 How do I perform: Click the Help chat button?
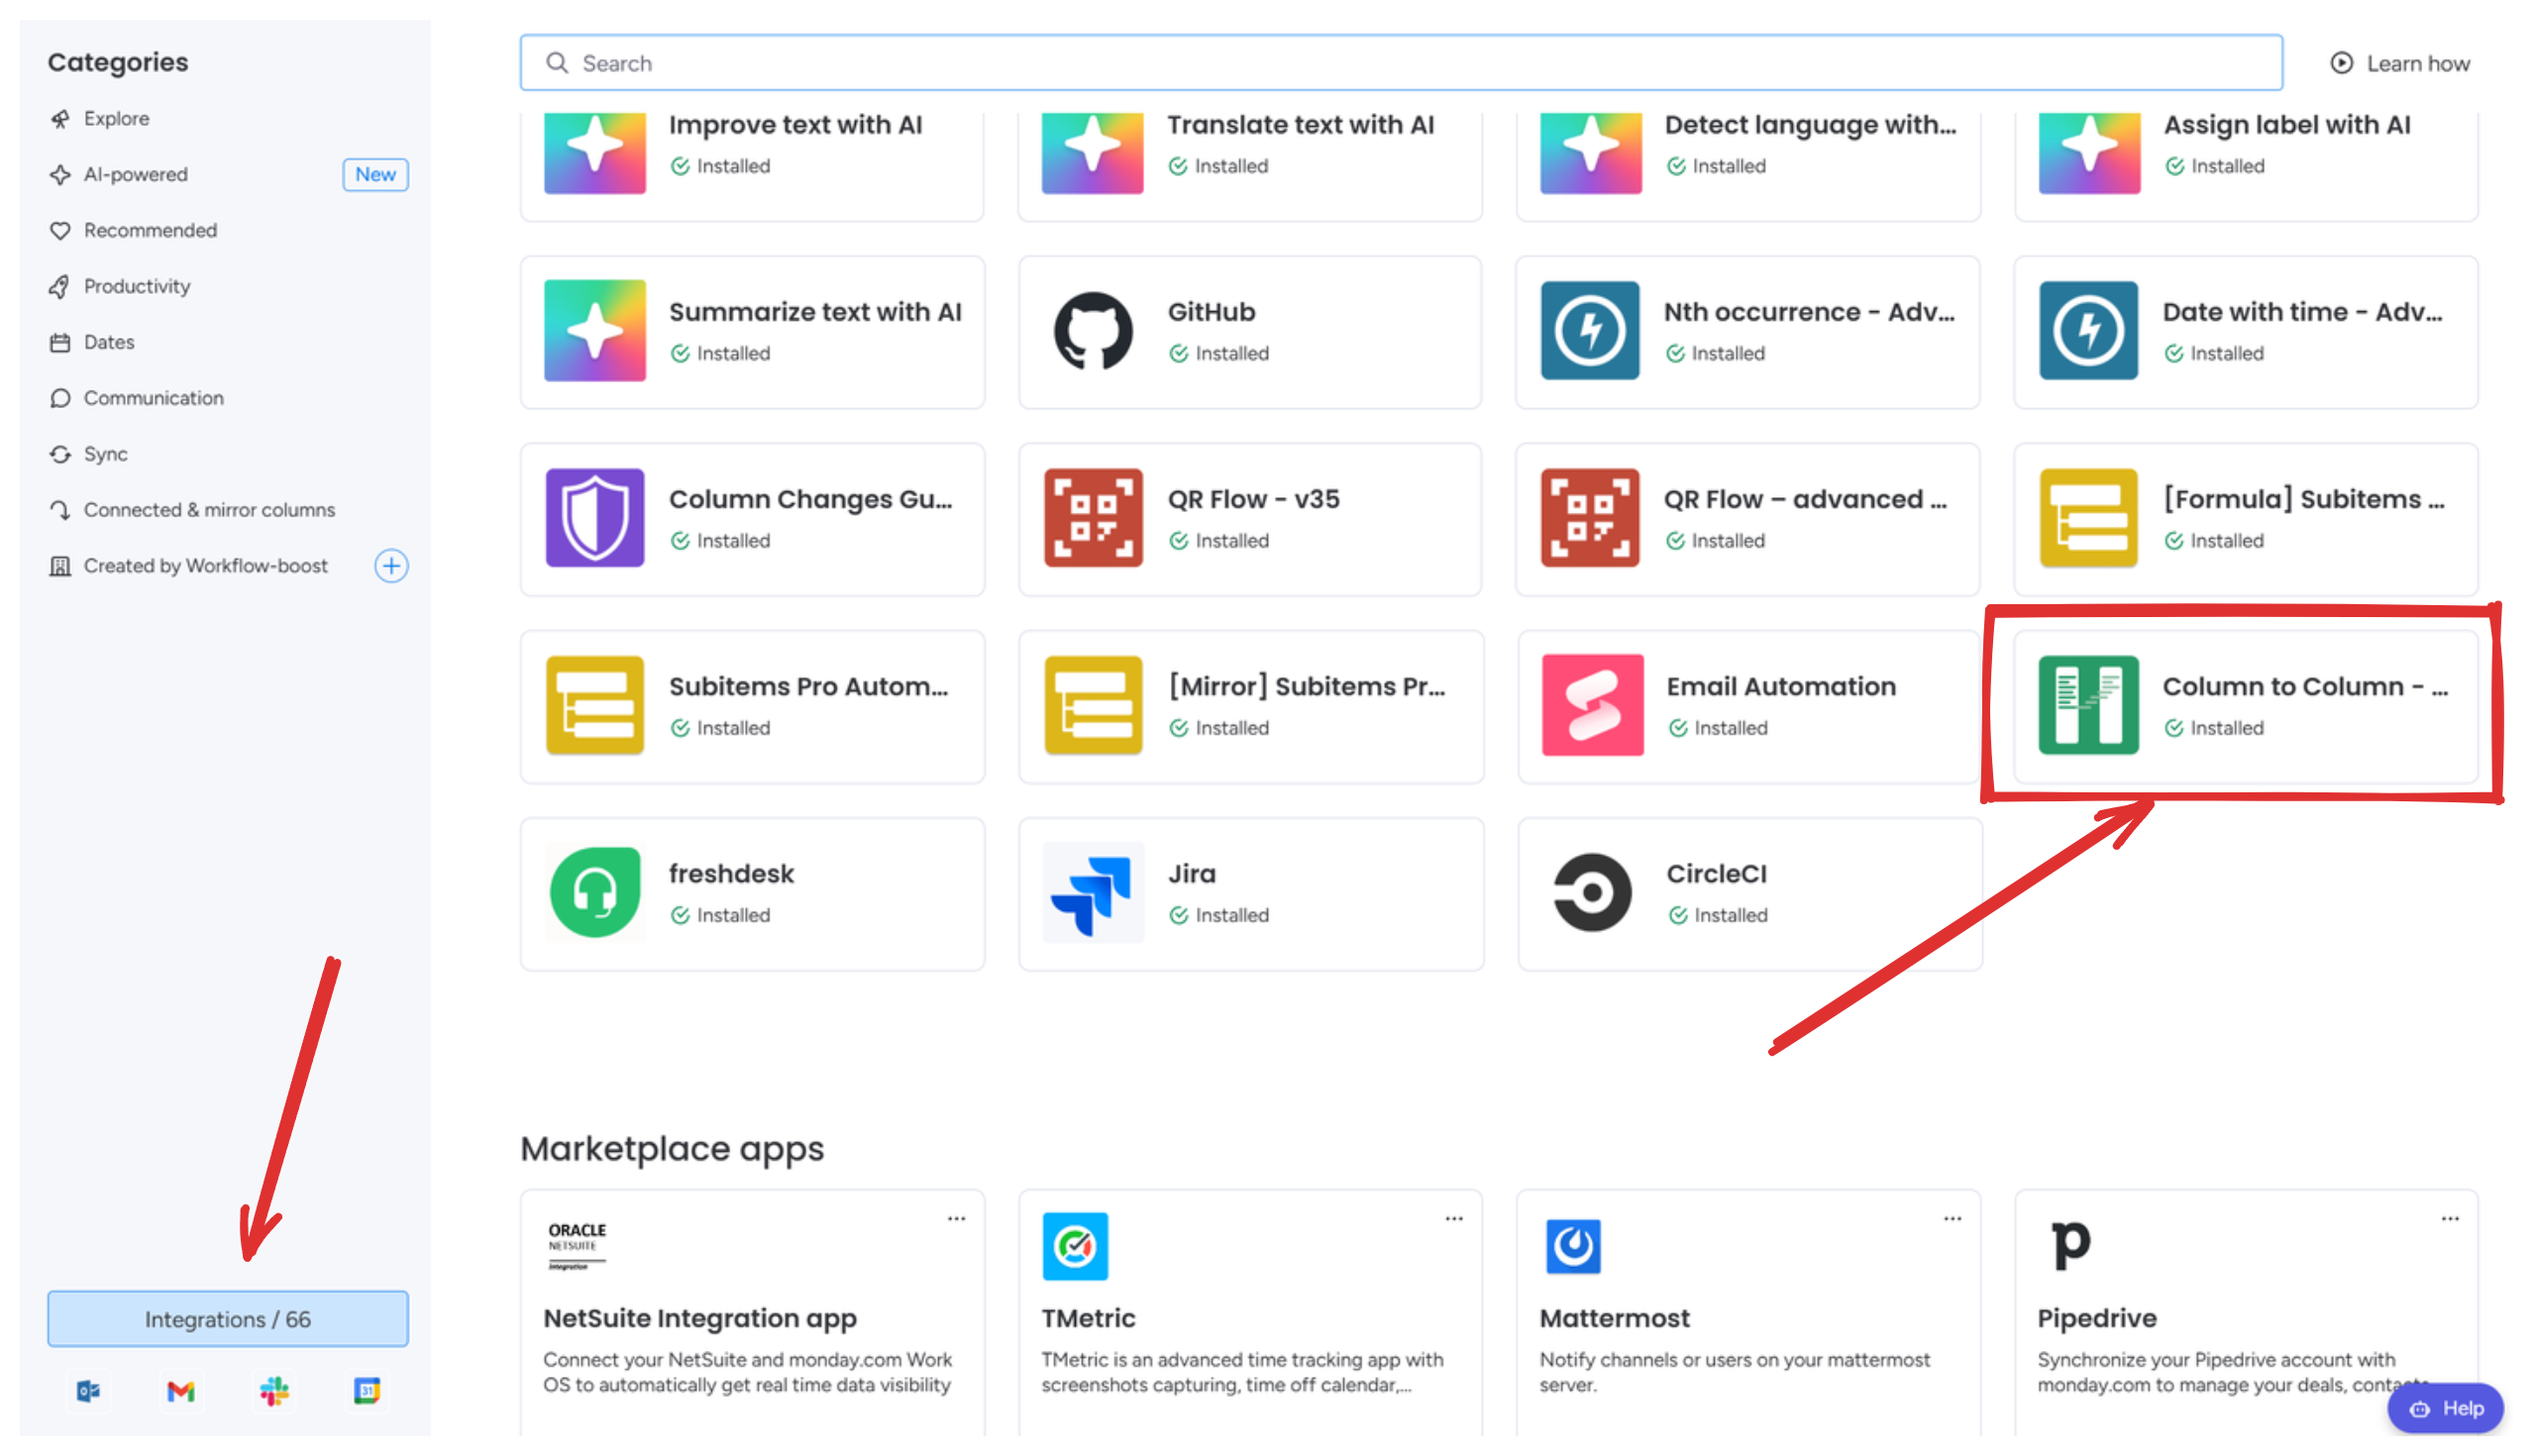pyautogui.click(x=2446, y=1408)
